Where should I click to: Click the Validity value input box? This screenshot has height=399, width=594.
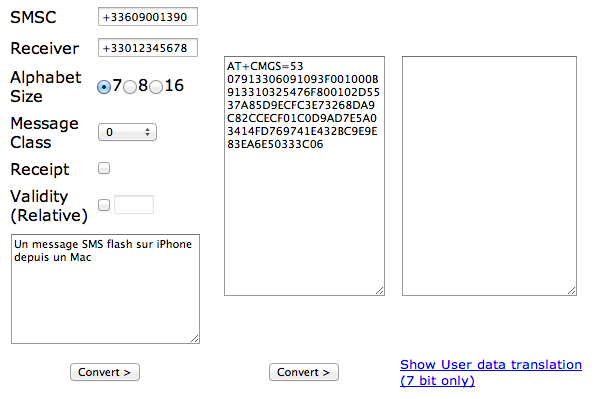click(134, 205)
